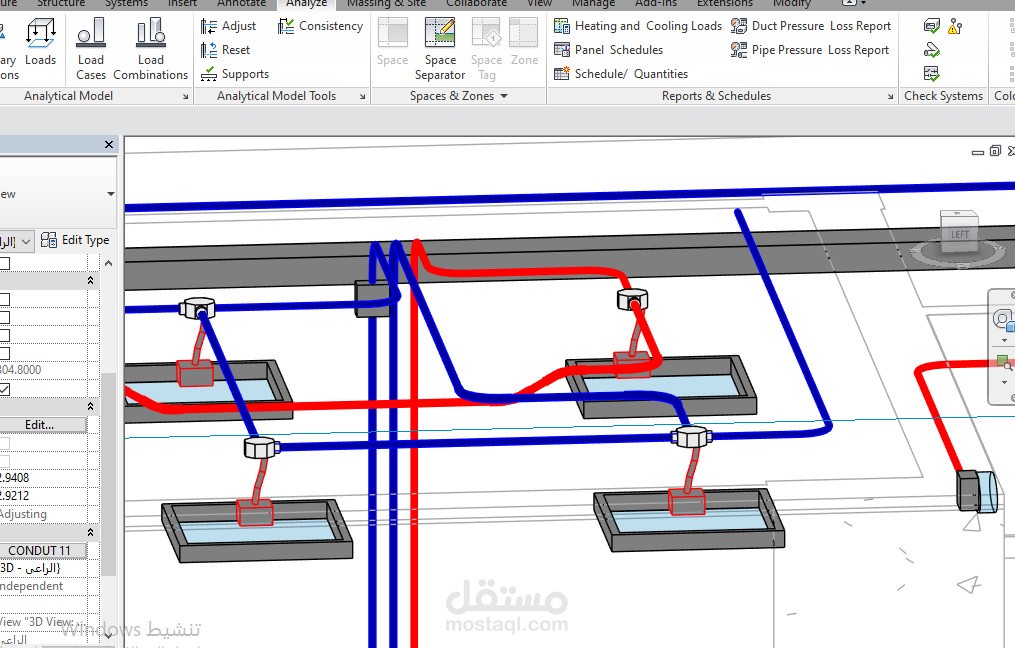Restore down the 3D view window
The width and height of the screenshot is (1015, 648).
pyautogui.click(x=995, y=151)
